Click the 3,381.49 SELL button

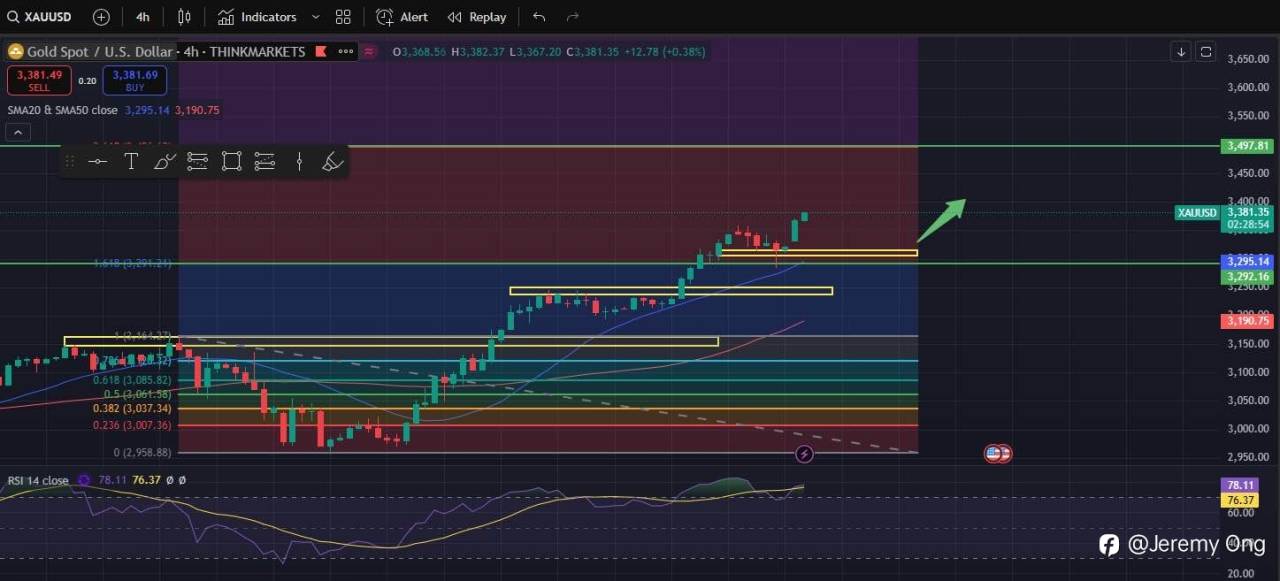[x=39, y=81]
